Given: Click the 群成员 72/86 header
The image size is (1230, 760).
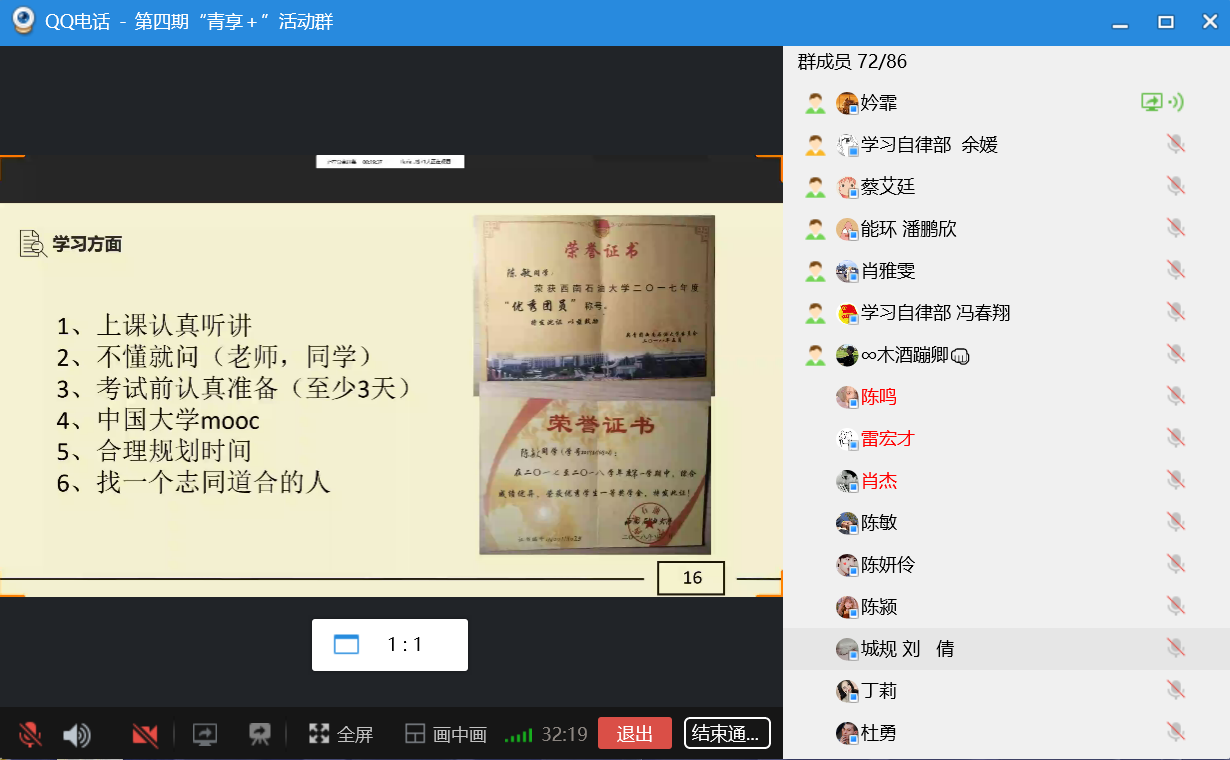Looking at the screenshot, I should click(x=852, y=62).
